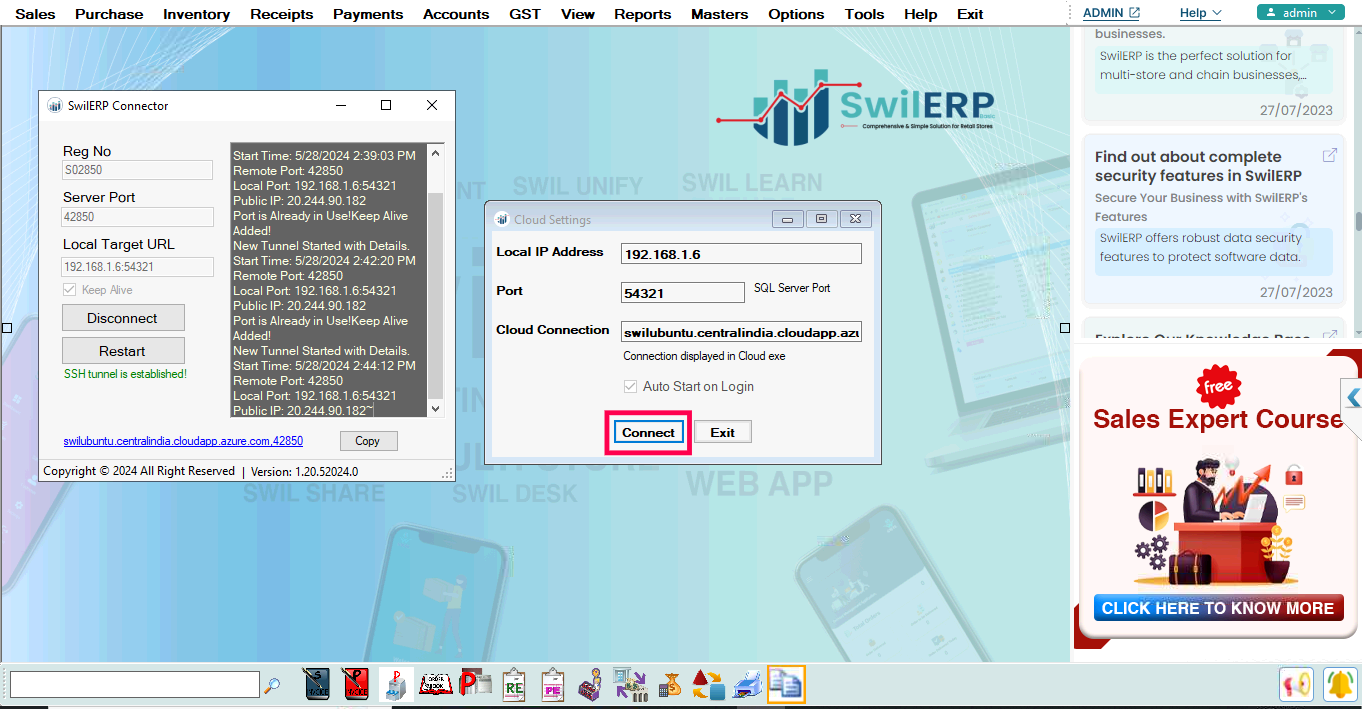Click the magnifier search icon beside the search box
Screen dimensions: 1362x709
point(272,685)
